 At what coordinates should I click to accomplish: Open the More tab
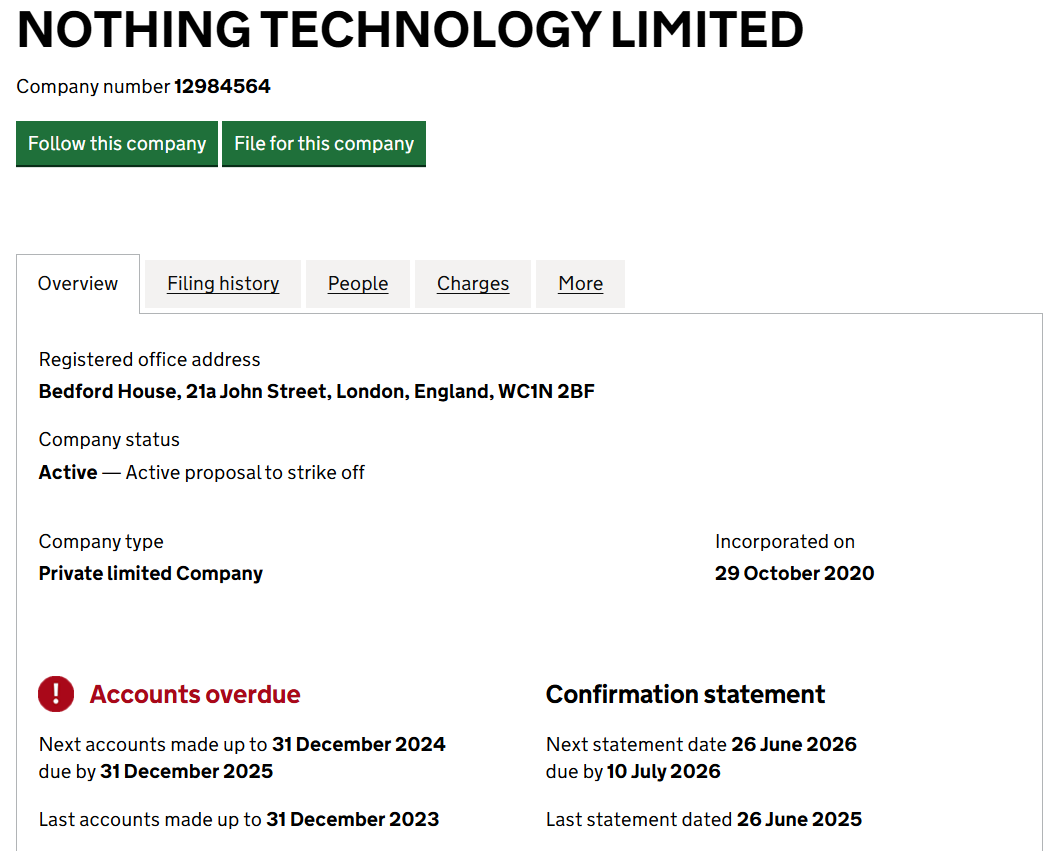580,284
